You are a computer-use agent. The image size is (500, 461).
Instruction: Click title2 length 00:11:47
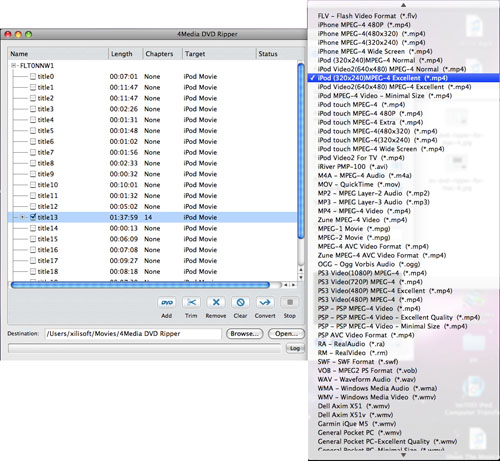(x=124, y=98)
